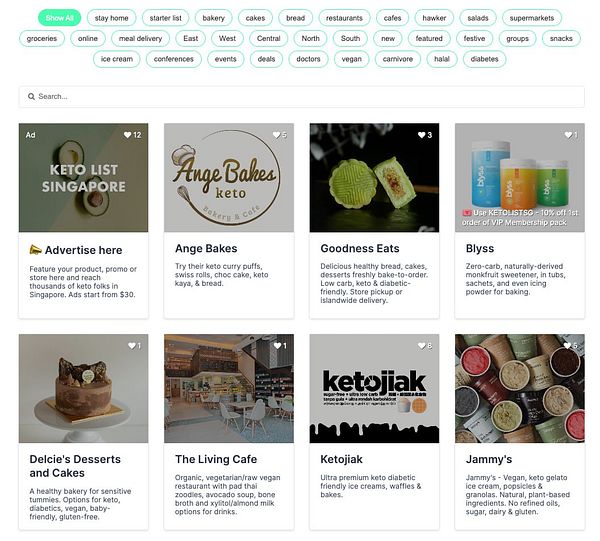Open the Ketojiak listing title
This screenshot has width=600, height=541.
pos(341,459)
